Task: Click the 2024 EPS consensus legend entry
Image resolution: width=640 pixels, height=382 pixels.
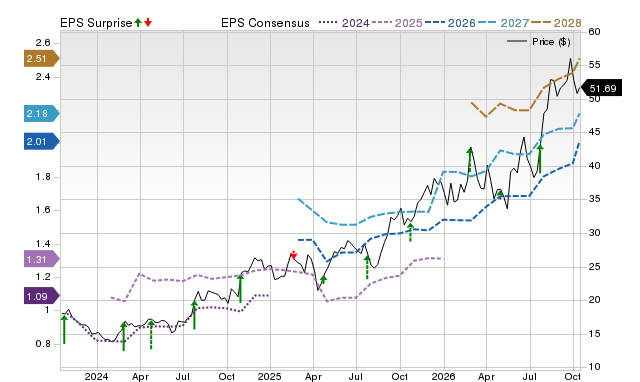Action: pyautogui.click(x=344, y=23)
